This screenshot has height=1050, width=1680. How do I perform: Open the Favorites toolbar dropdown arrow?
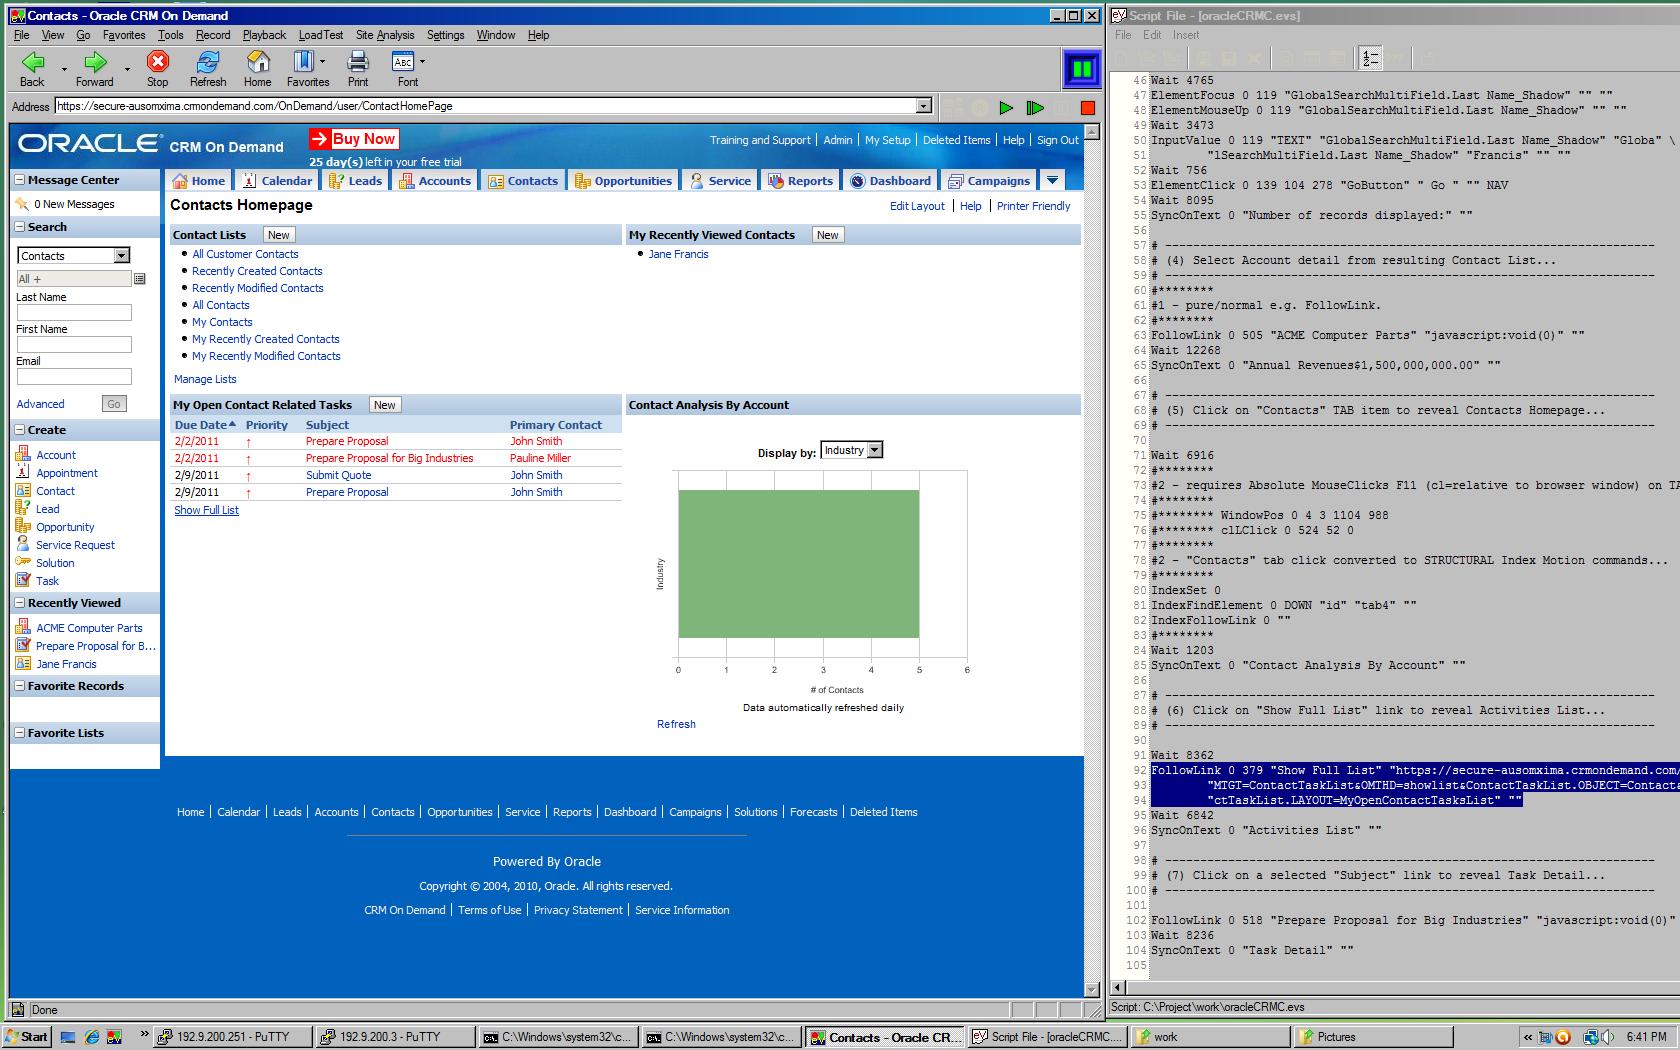pyautogui.click(x=322, y=62)
